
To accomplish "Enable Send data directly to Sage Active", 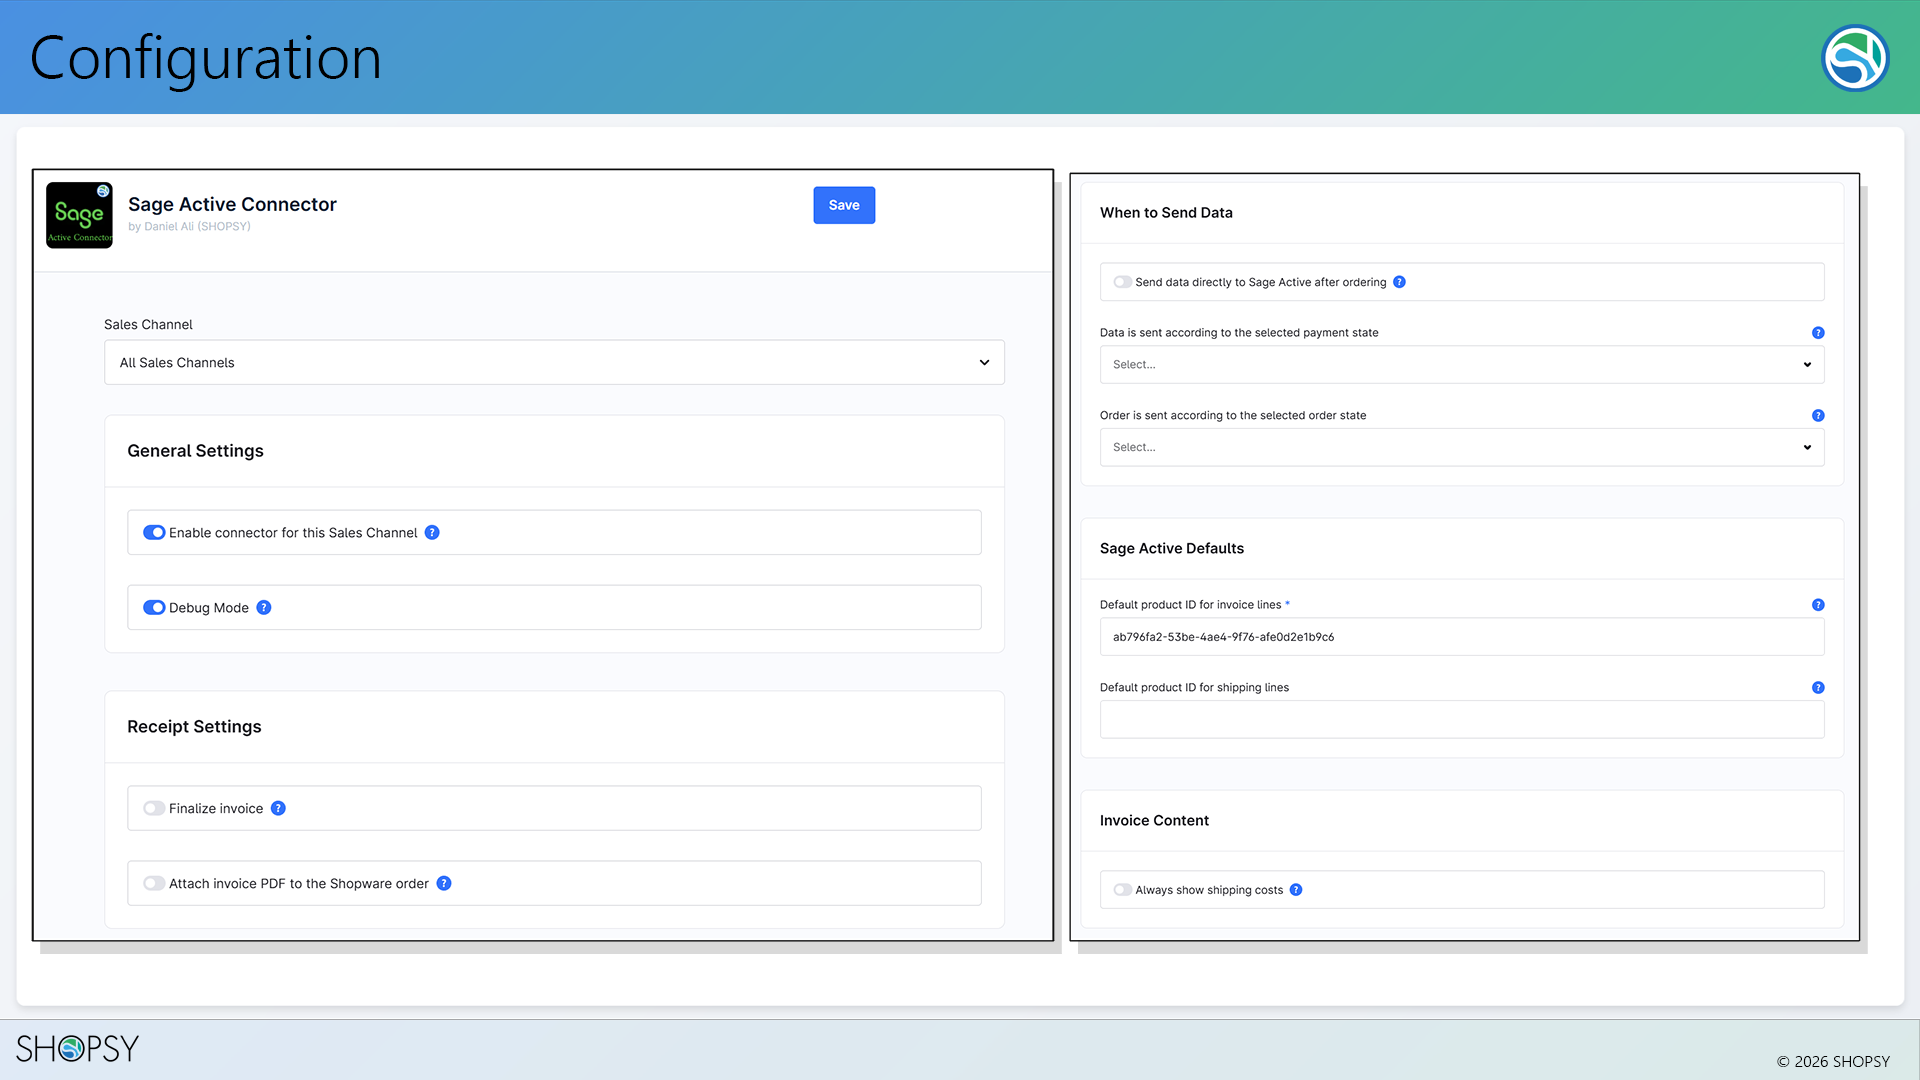I will coord(1123,282).
